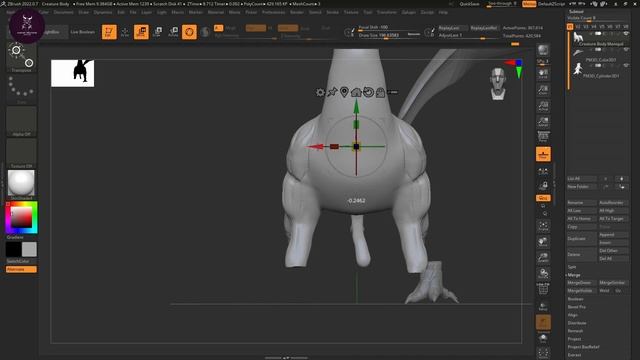Expand the Project section
The image size is (640, 360).
tap(574, 339)
